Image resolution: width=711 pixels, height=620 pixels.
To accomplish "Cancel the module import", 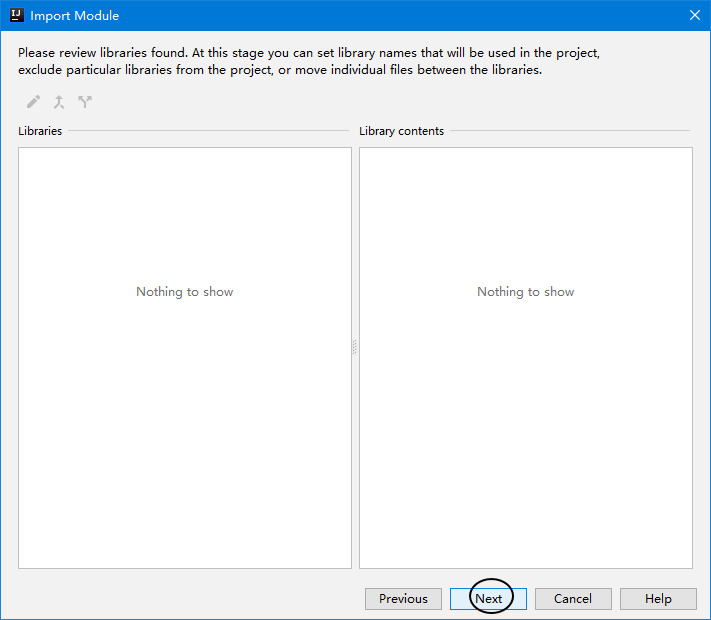I will pos(573,599).
